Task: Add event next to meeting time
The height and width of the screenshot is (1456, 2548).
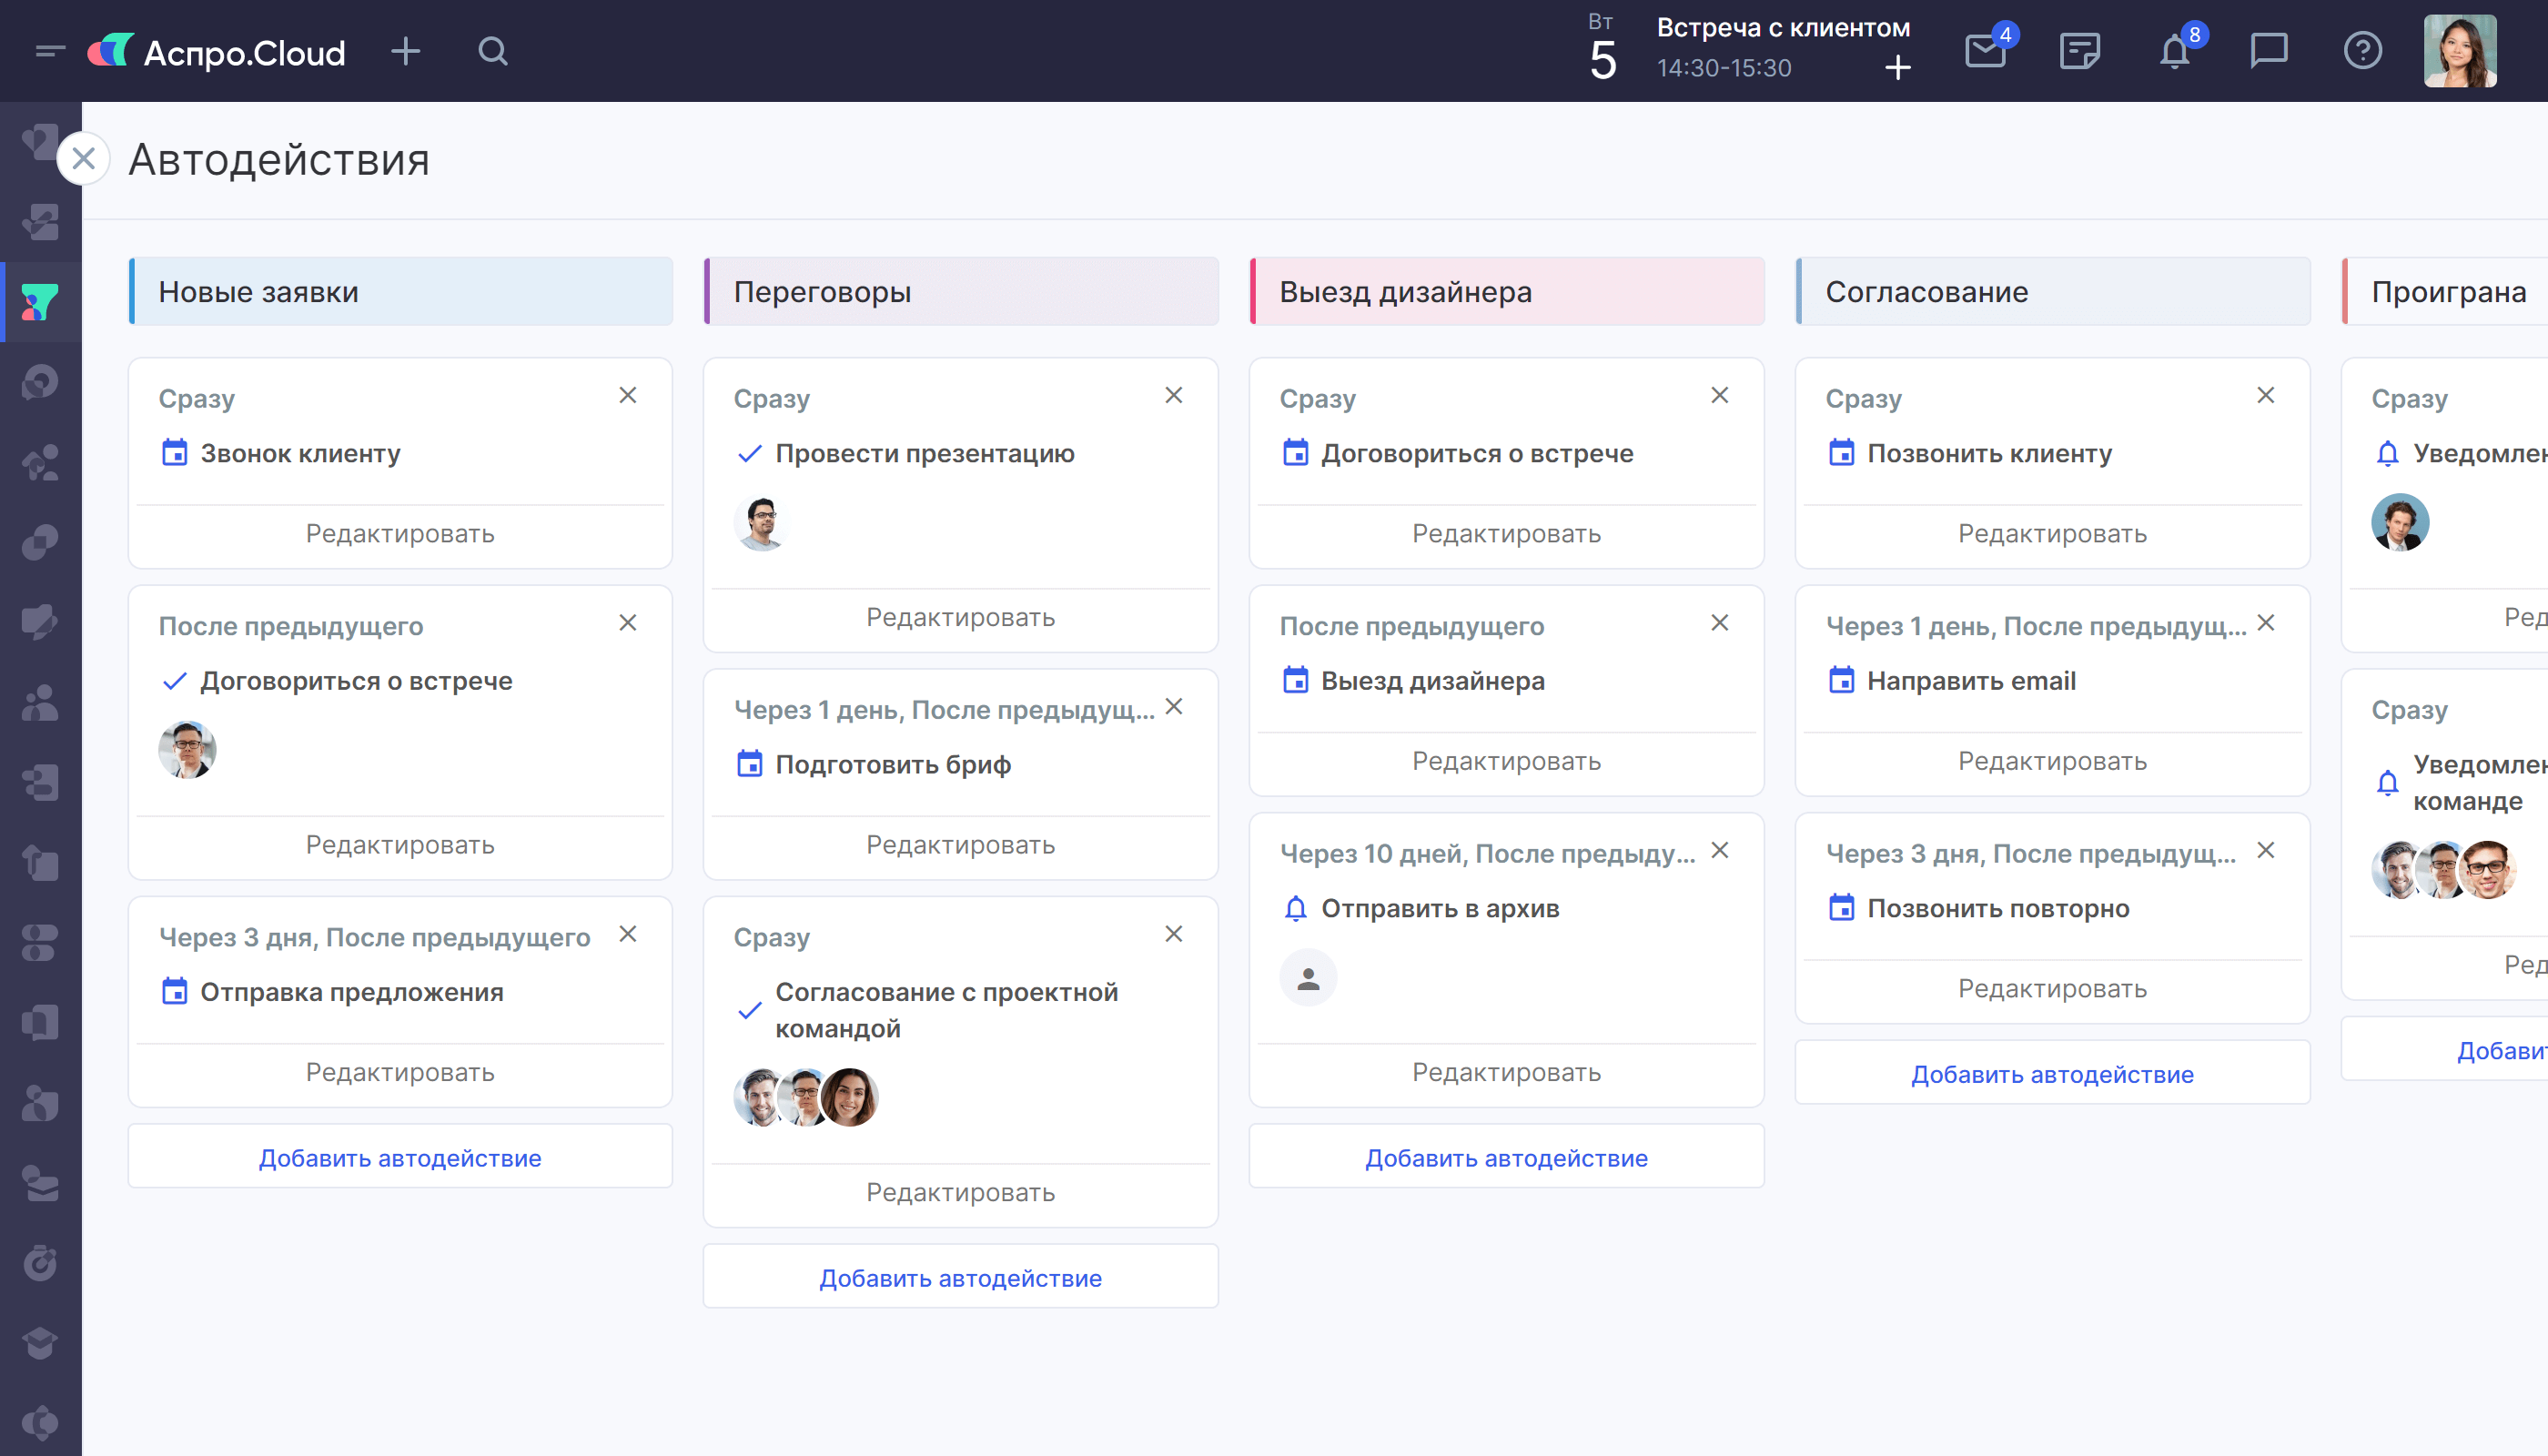Action: (x=1897, y=68)
